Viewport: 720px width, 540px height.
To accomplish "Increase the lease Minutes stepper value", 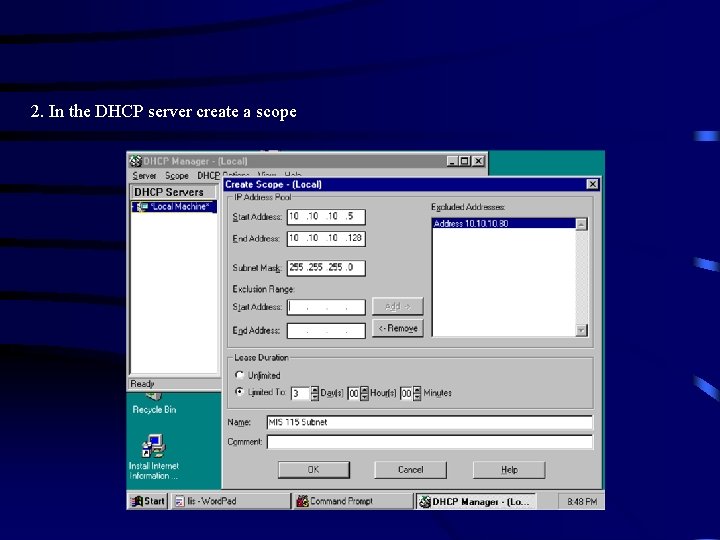I will pos(417,389).
